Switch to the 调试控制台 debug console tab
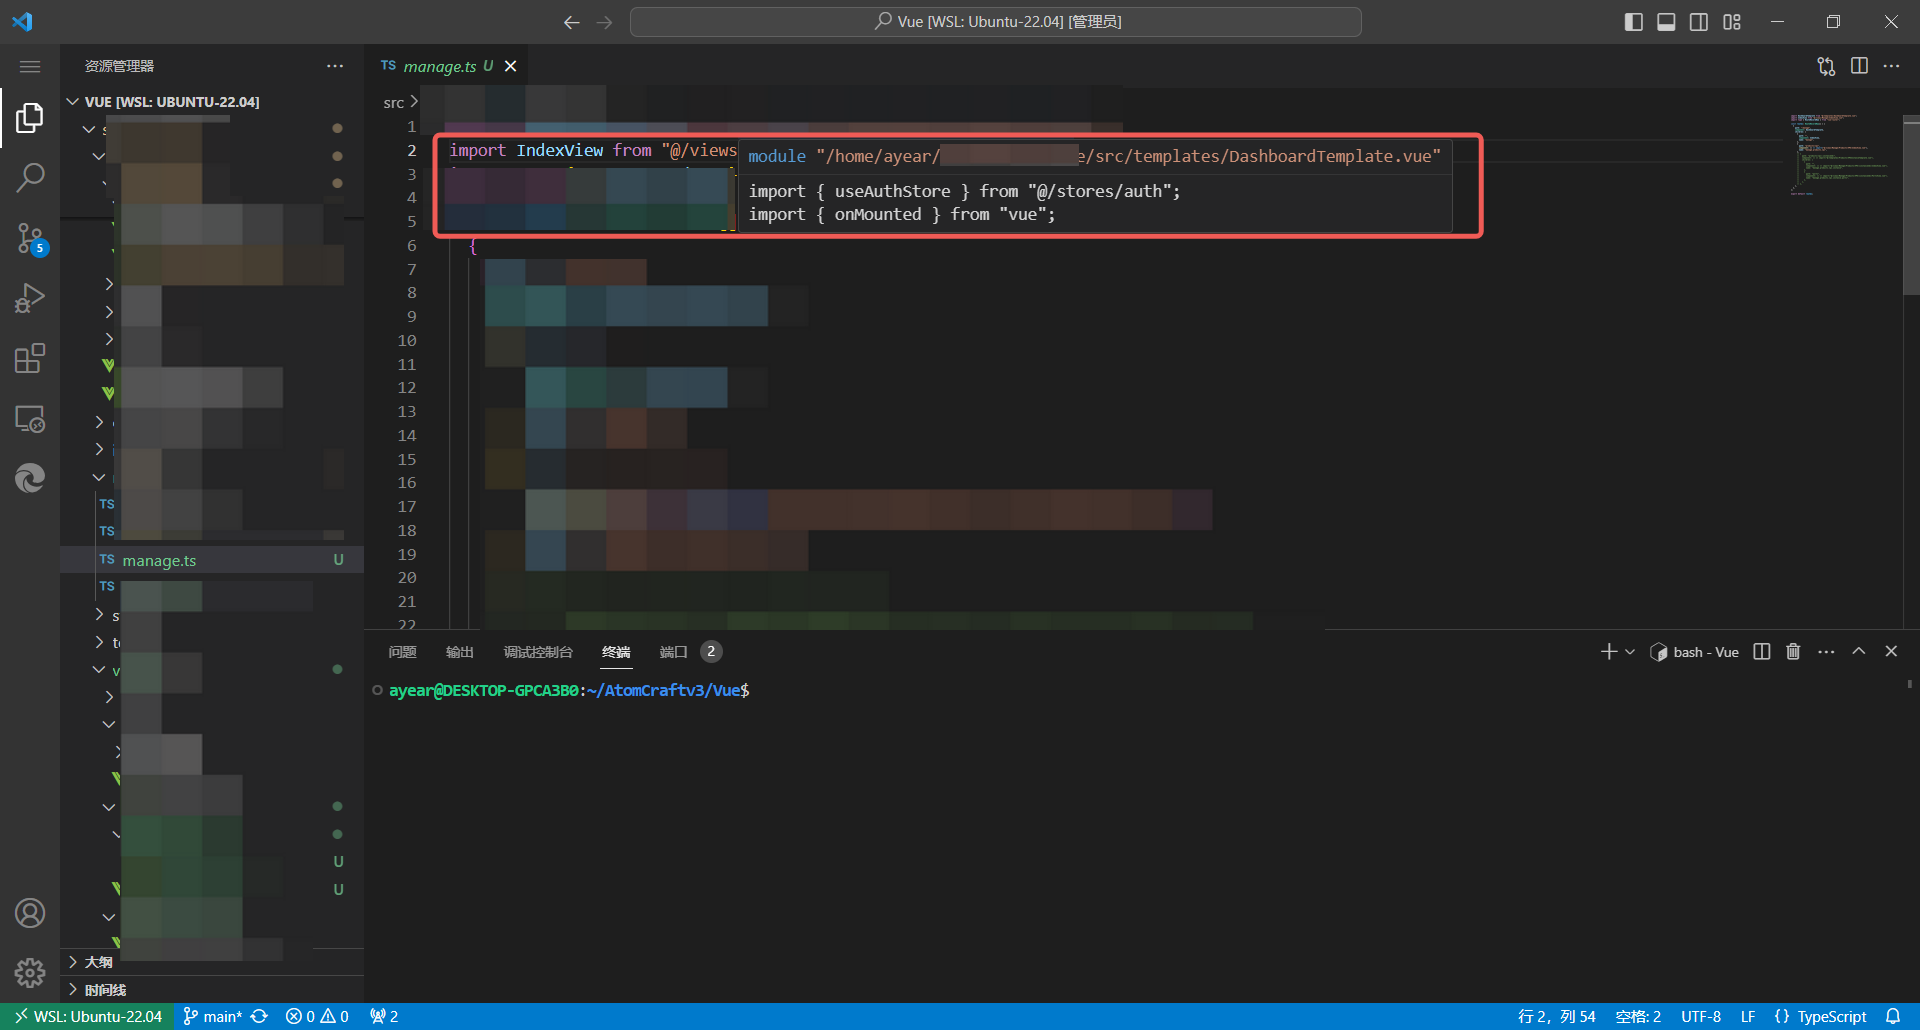The width and height of the screenshot is (1920, 1030). (x=538, y=652)
